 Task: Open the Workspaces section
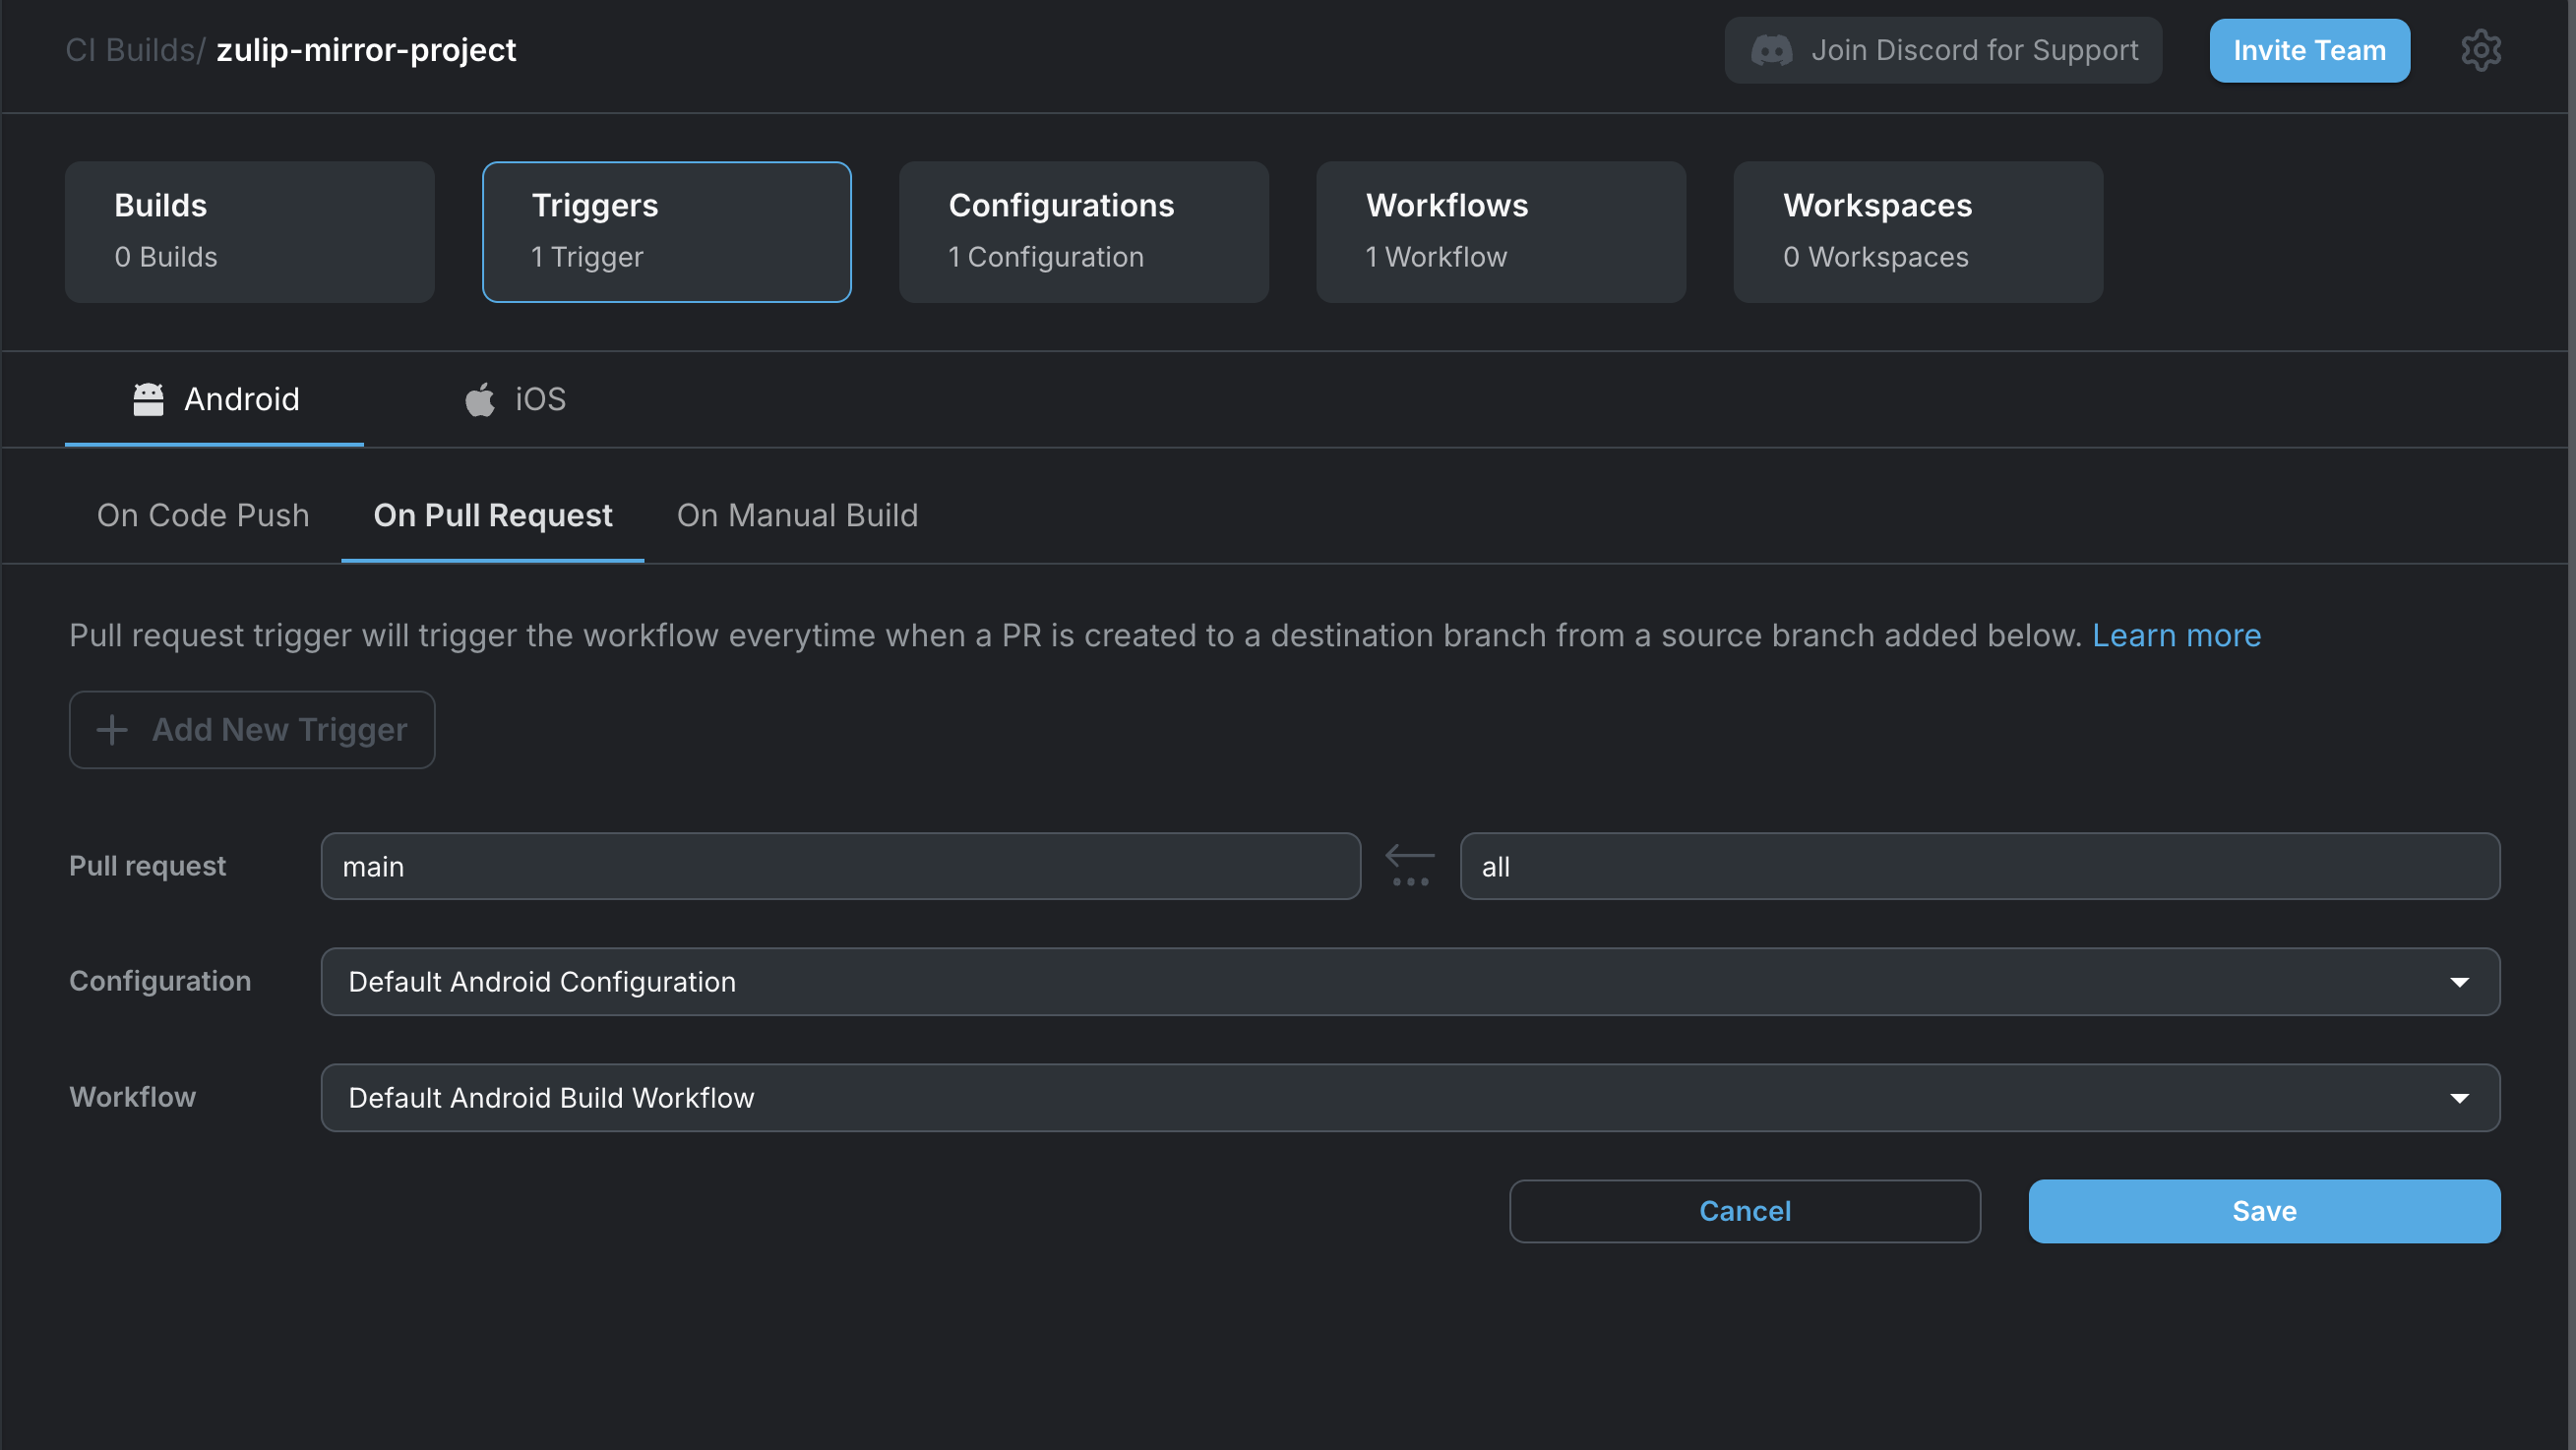click(1917, 231)
